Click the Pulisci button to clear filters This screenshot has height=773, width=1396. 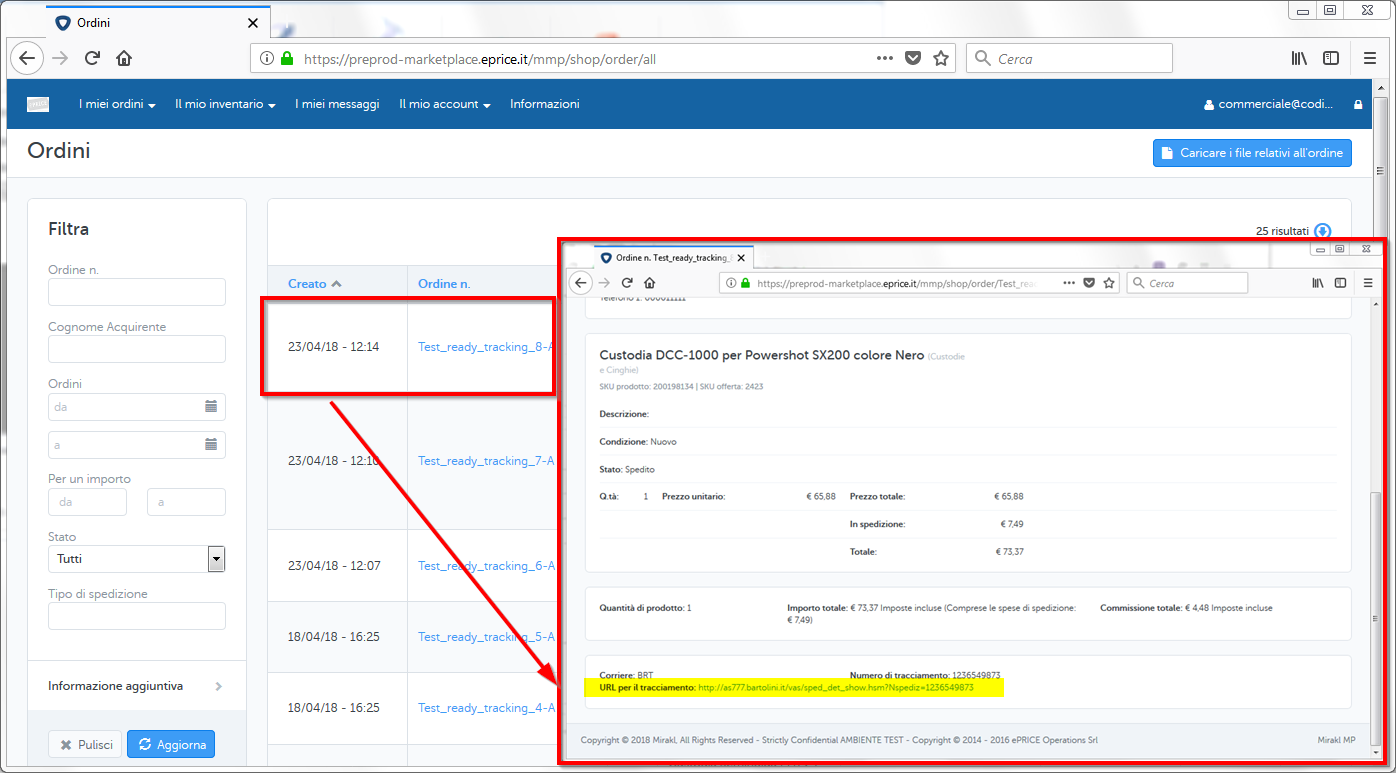pos(86,745)
